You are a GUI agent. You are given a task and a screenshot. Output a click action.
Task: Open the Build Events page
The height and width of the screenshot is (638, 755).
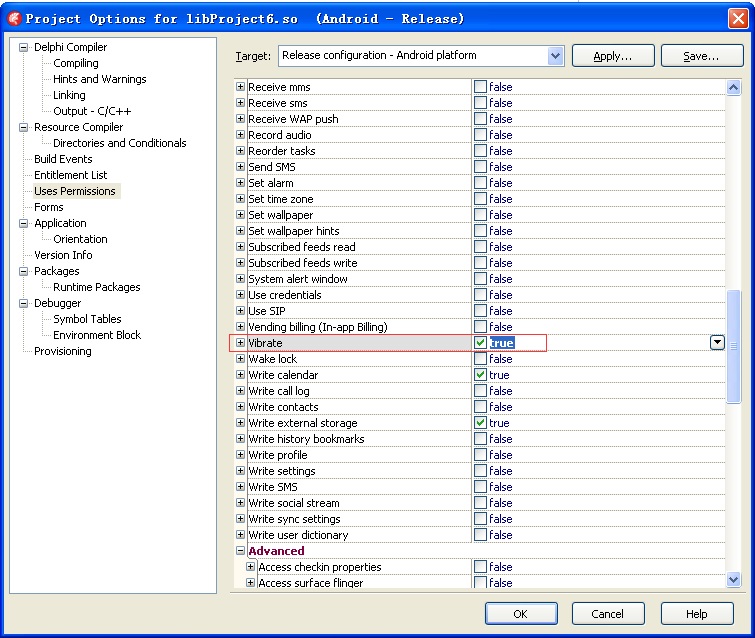click(63, 159)
